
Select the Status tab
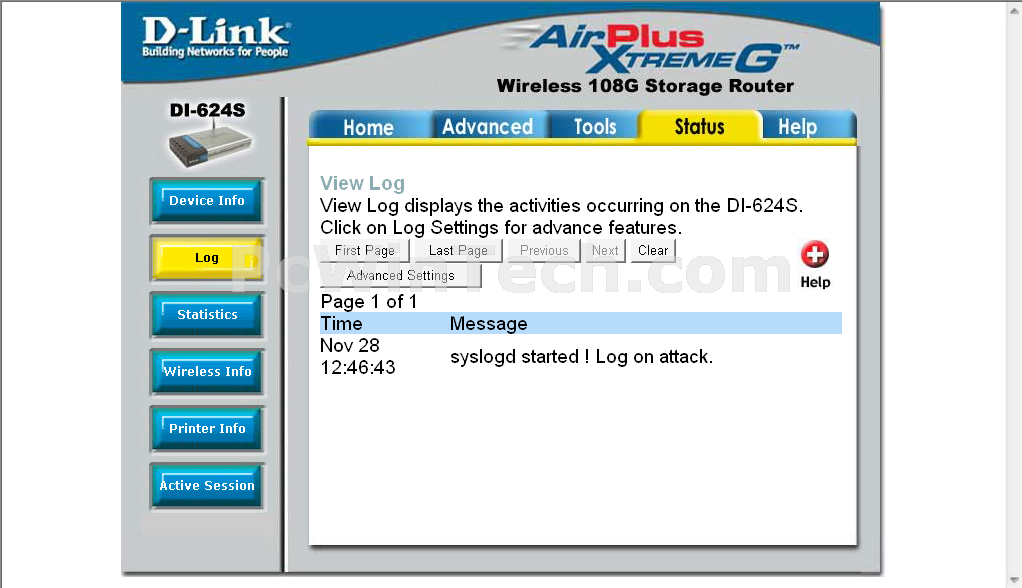click(699, 126)
